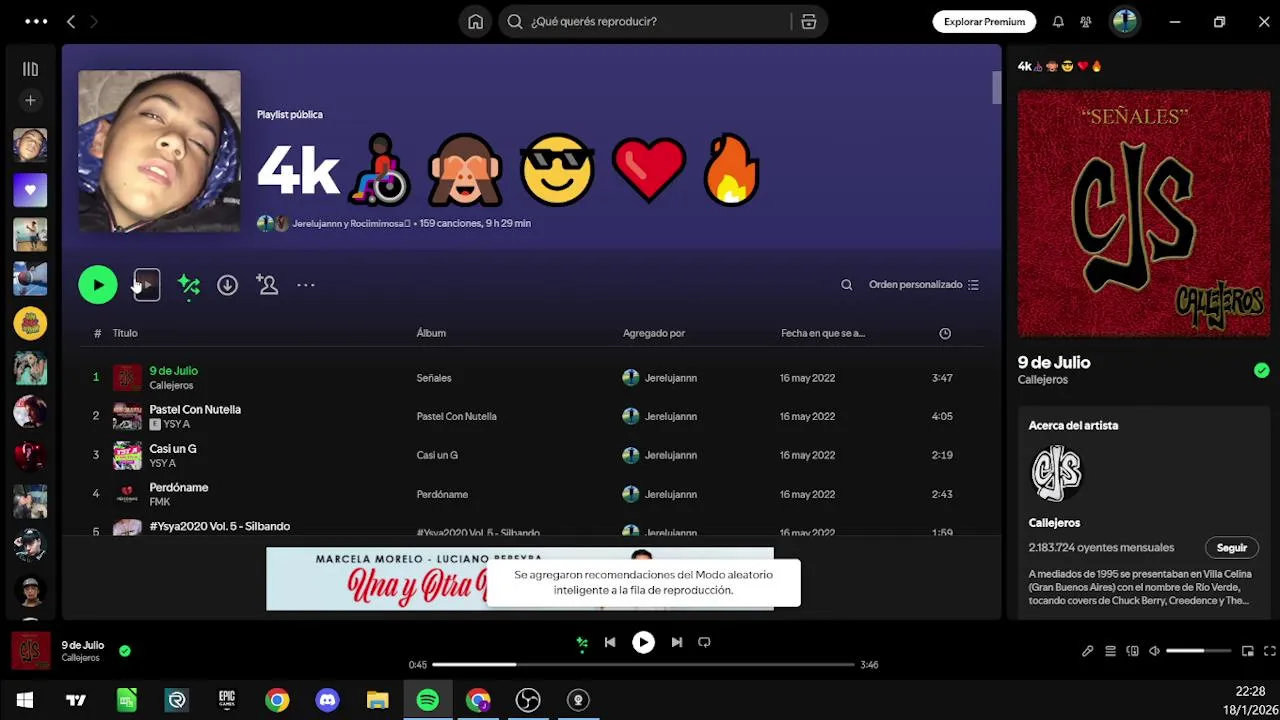The width and height of the screenshot is (1280, 720).
Task: Invite collaborators with the add-person icon
Action: tap(267, 285)
